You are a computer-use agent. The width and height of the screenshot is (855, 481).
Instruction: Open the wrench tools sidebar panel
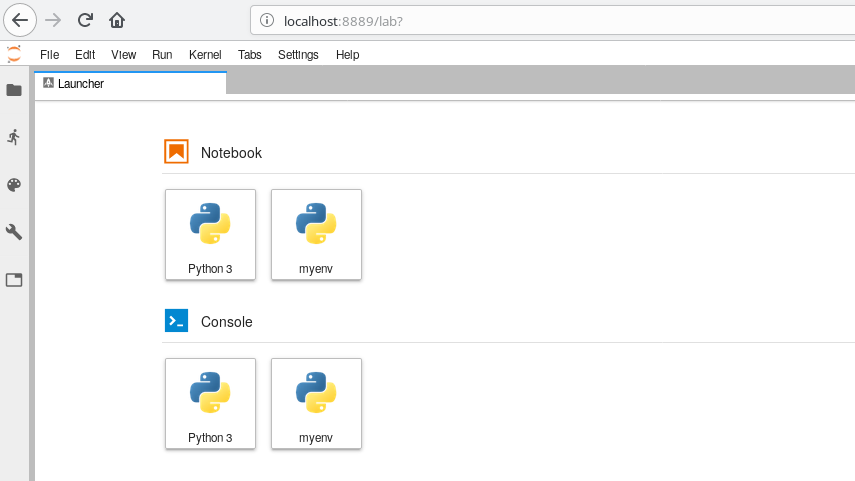click(14, 232)
